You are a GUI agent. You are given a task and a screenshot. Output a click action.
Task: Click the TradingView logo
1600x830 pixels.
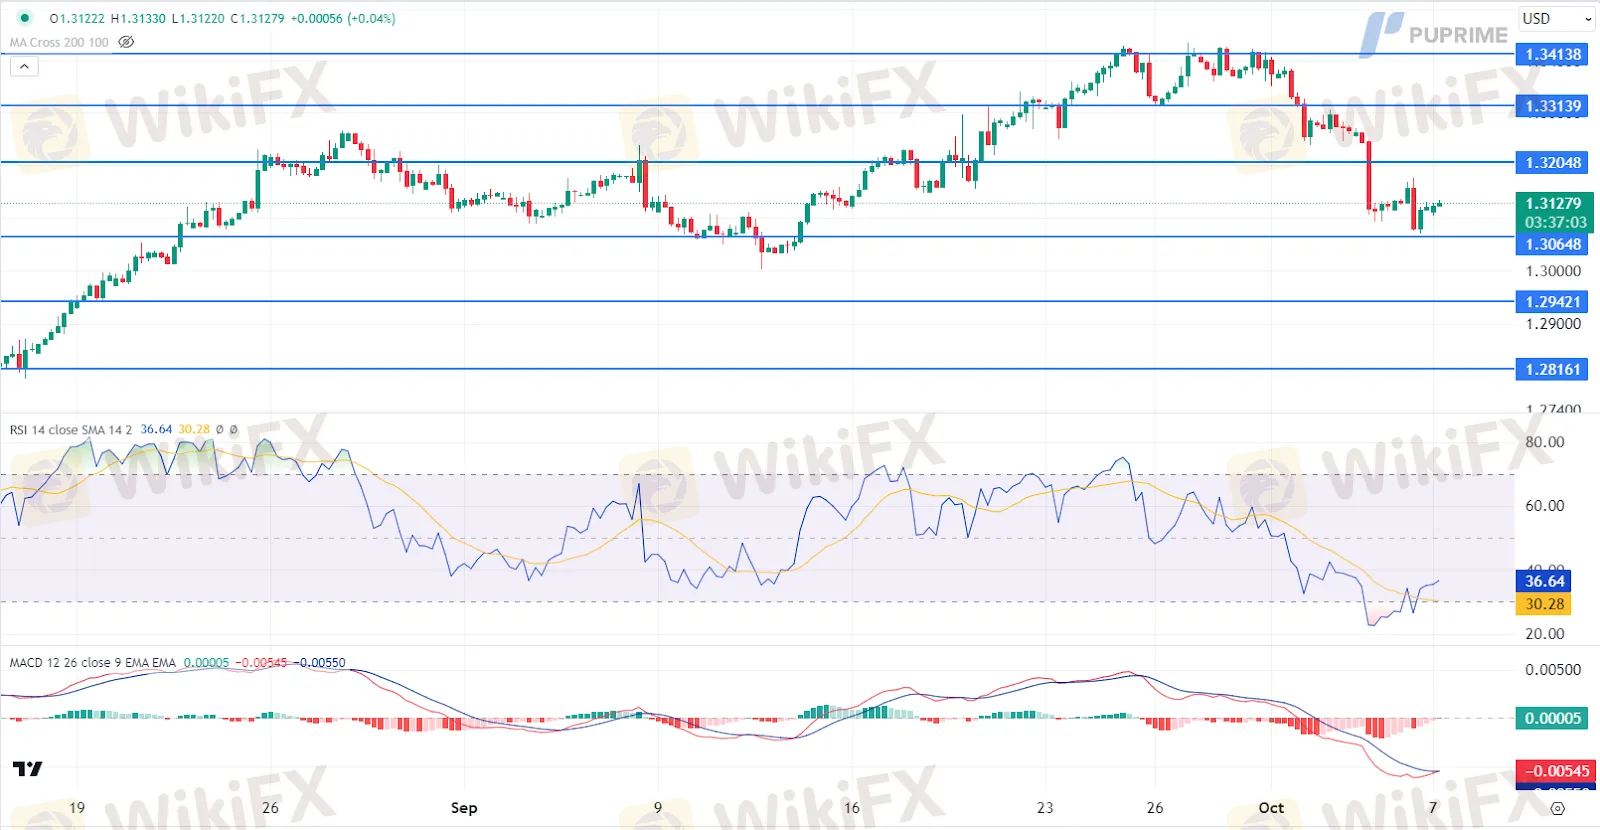click(28, 768)
